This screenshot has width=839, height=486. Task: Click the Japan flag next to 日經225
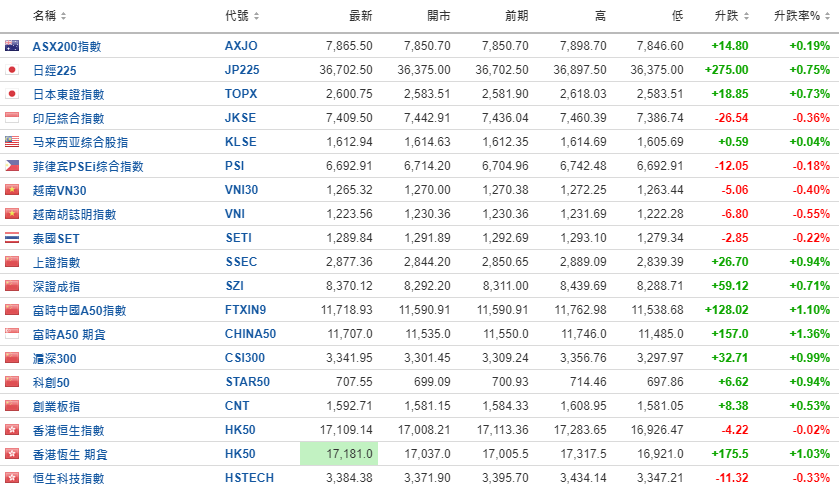[12, 70]
